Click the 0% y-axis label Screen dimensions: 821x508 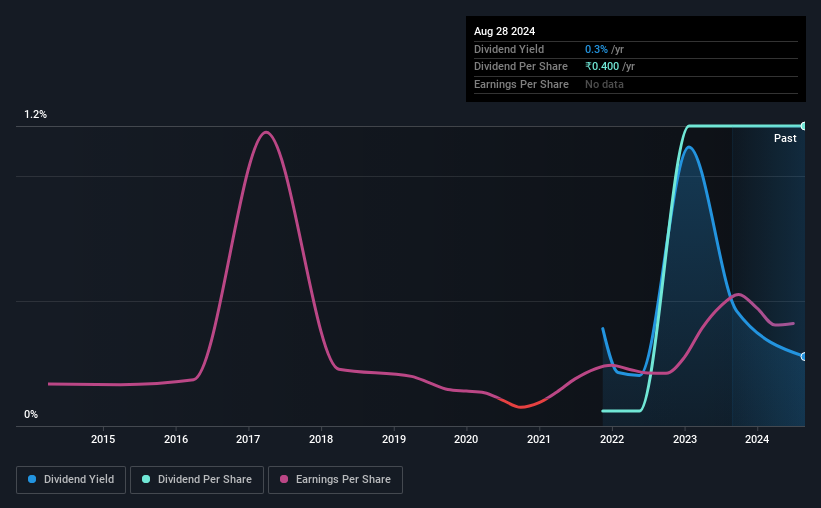[31, 414]
